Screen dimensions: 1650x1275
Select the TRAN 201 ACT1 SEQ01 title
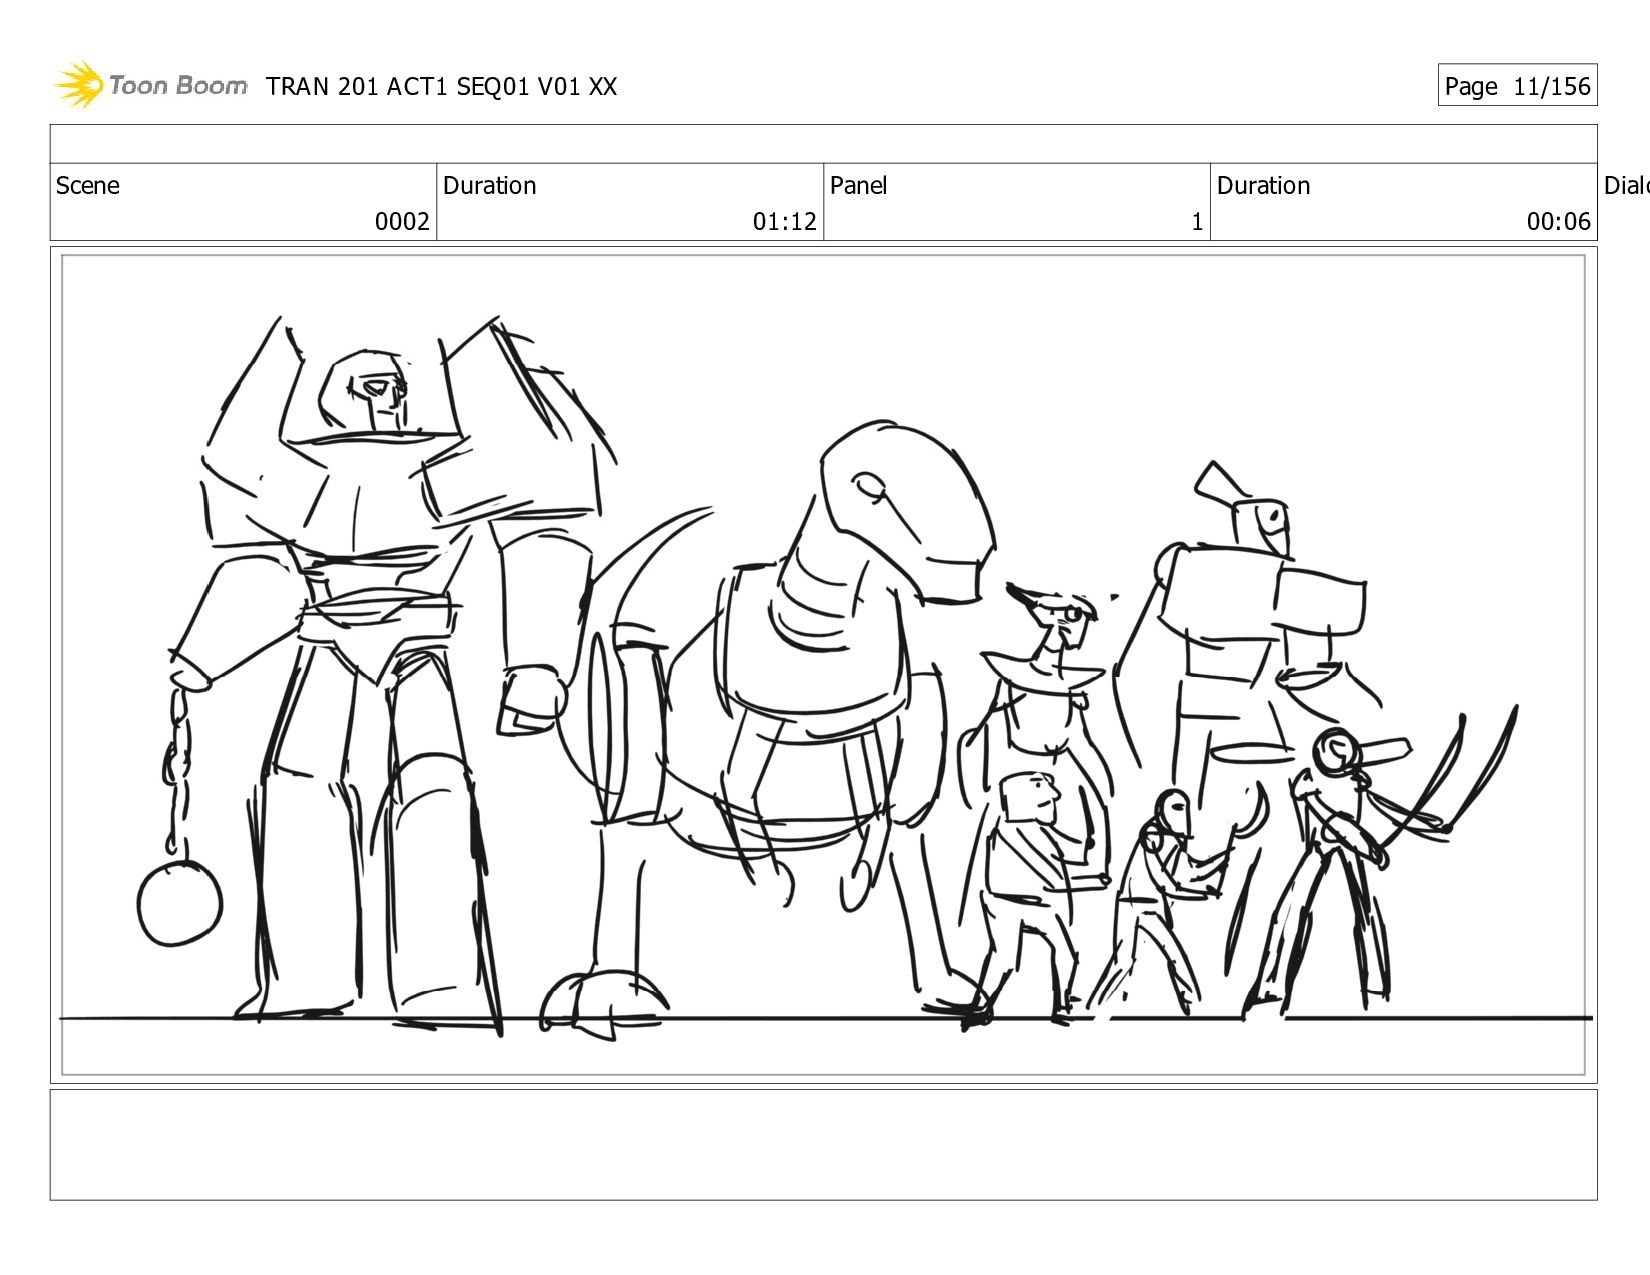coord(441,87)
